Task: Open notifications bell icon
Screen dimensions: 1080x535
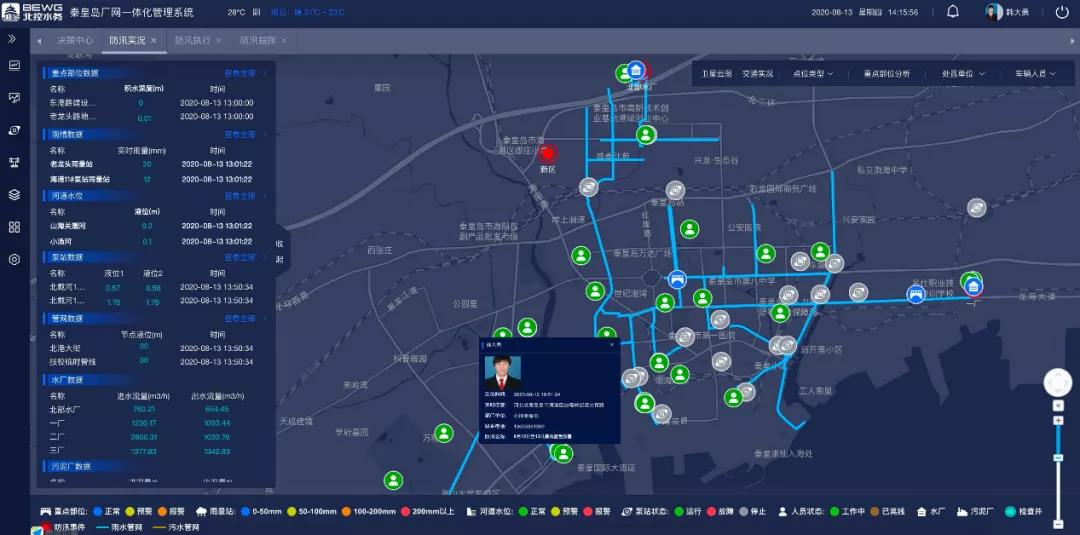Action: coord(953,12)
